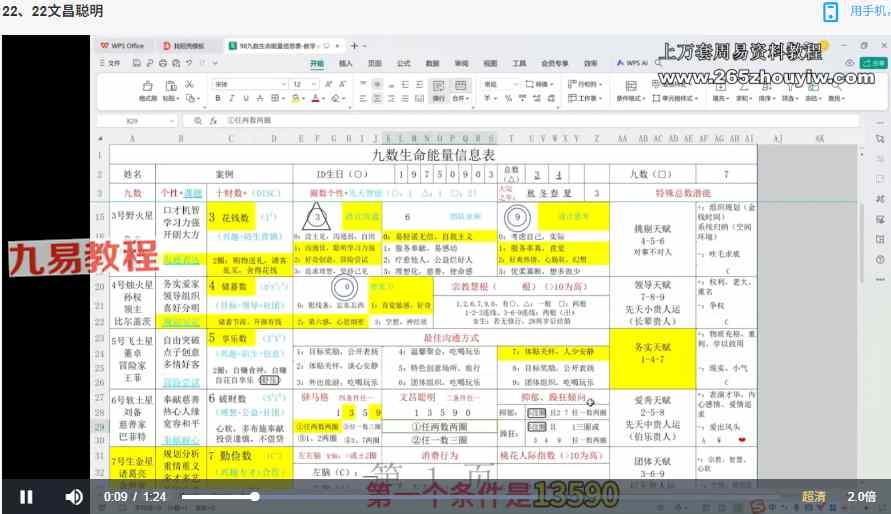Switch to the 插入 ribbon tab

pos(346,63)
